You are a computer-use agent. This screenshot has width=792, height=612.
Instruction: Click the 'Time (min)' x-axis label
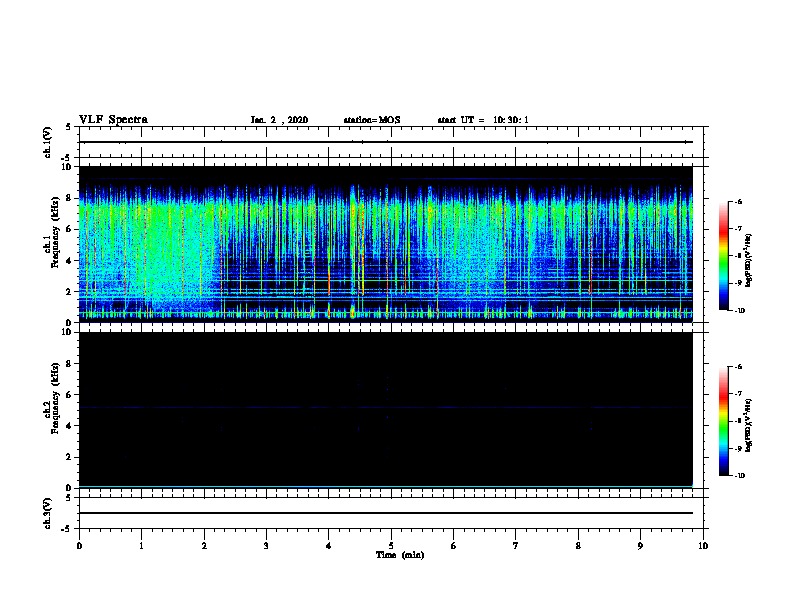(x=400, y=555)
